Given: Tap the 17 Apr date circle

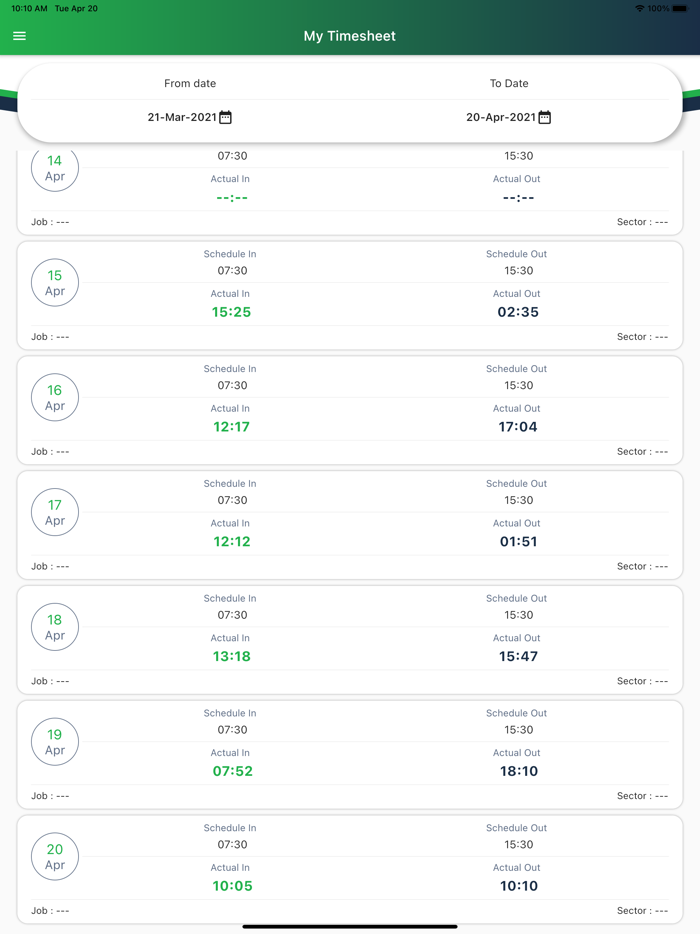Looking at the screenshot, I should pyautogui.click(x=55, y=513).
